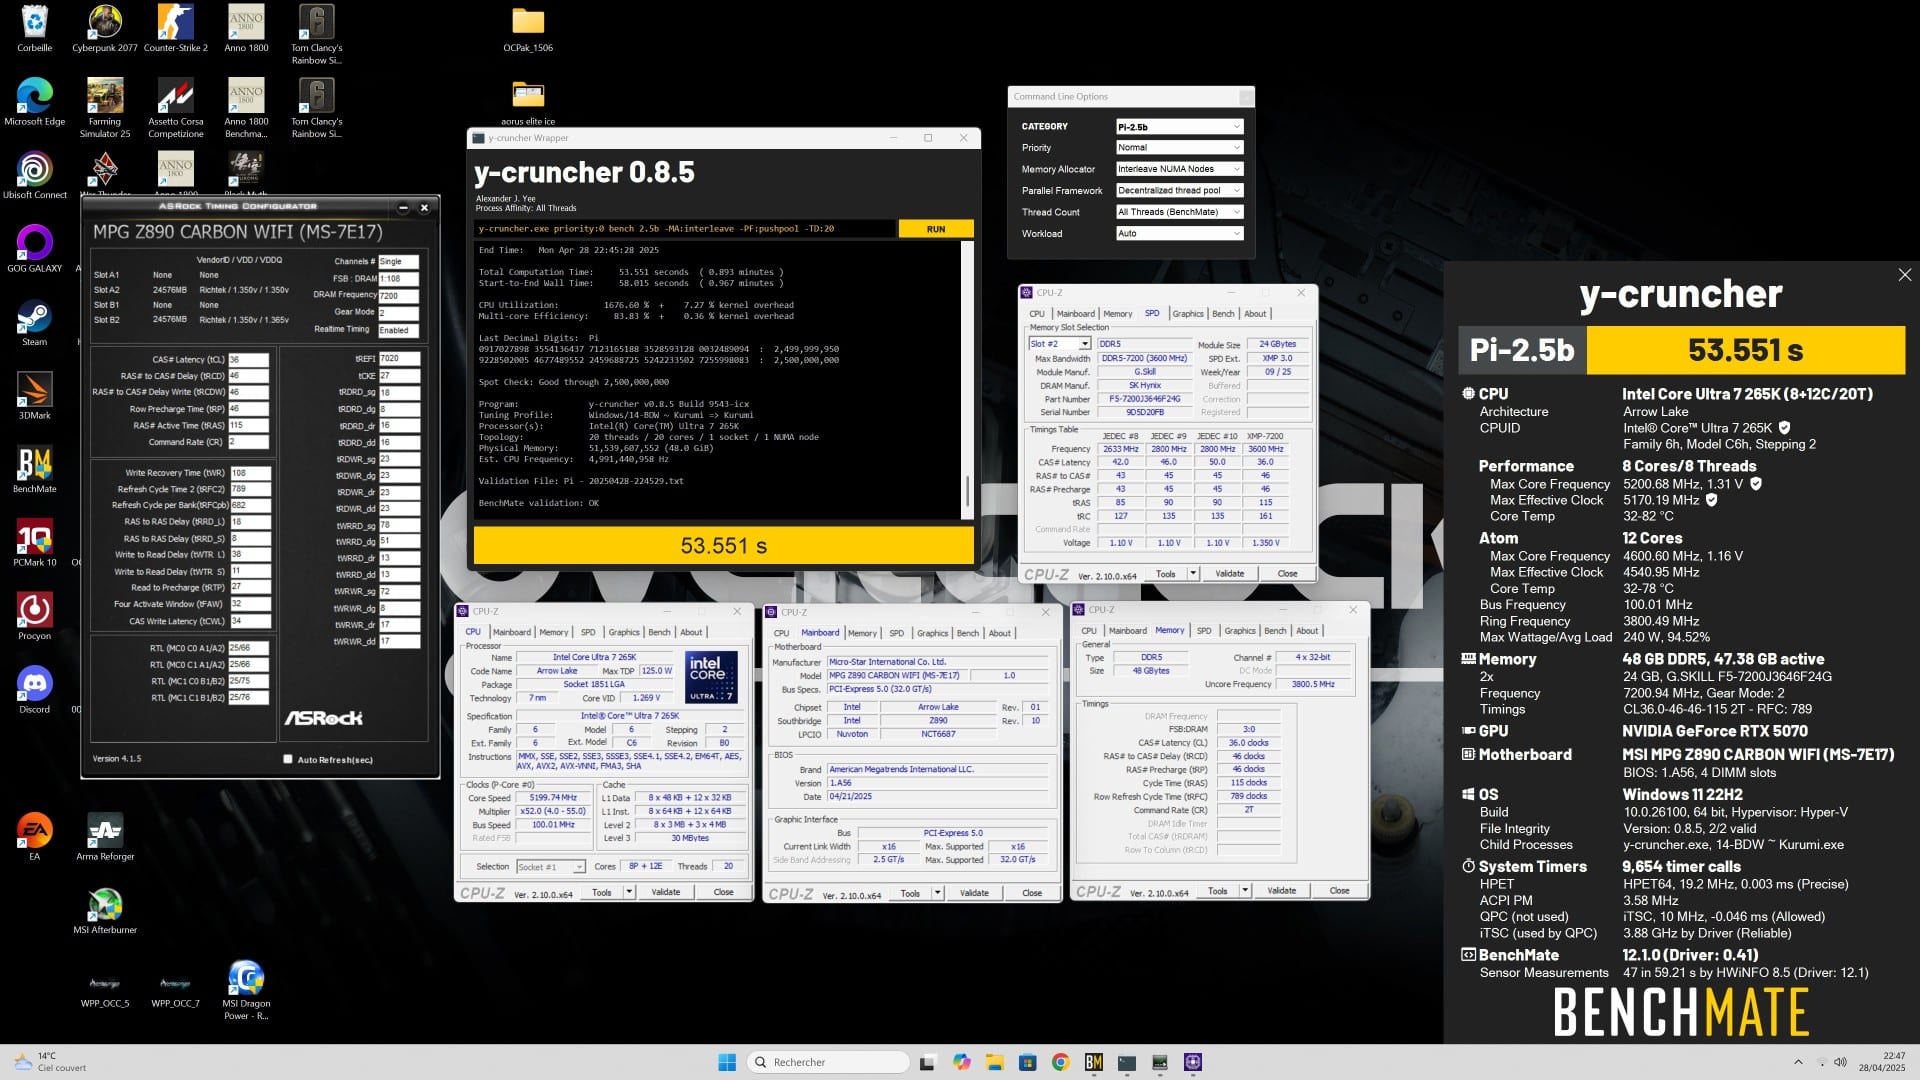Click Close in the CPU-Z CPU window

click(x=723, y=892)
